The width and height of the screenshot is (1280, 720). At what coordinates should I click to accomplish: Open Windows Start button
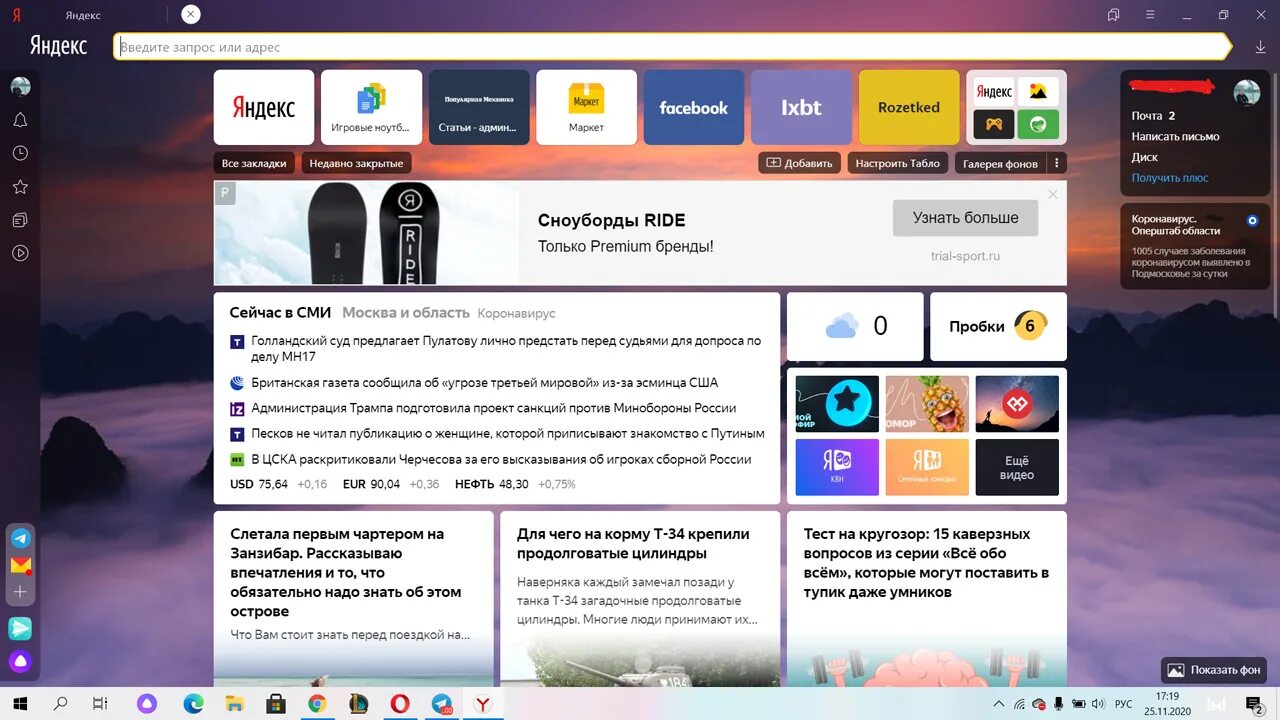tap(20, 704)
